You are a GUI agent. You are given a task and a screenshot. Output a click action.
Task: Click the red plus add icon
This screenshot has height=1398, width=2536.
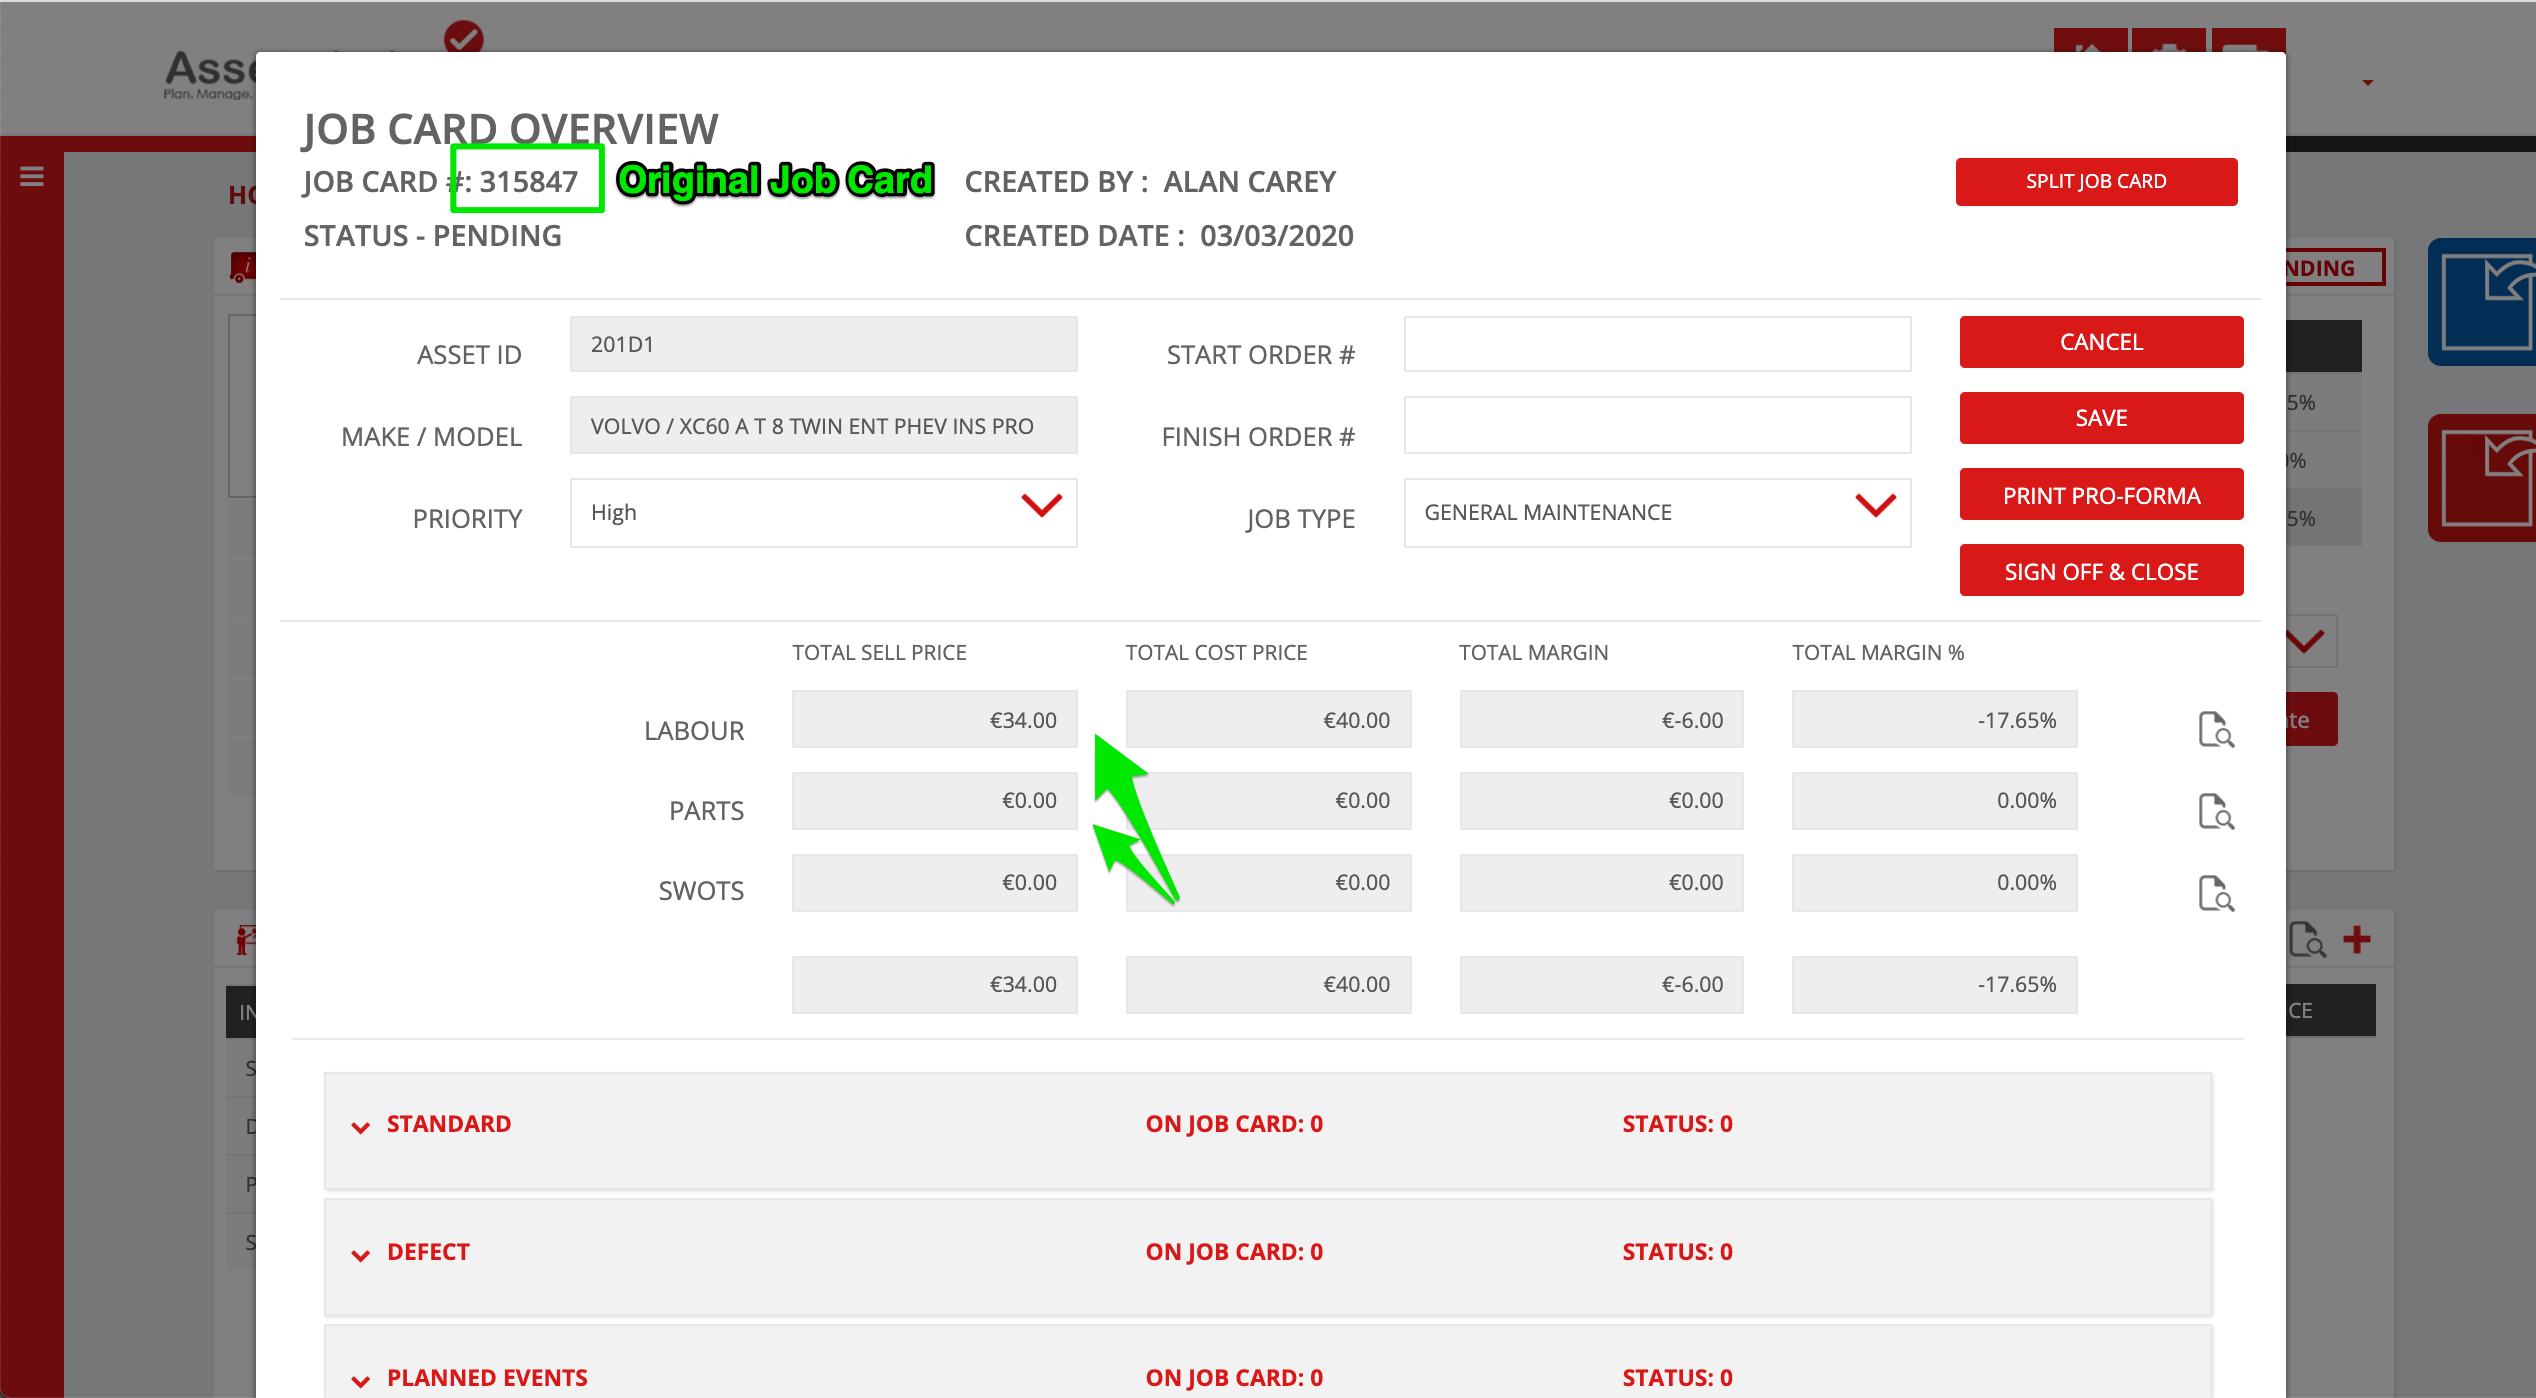click(2357, 939)
